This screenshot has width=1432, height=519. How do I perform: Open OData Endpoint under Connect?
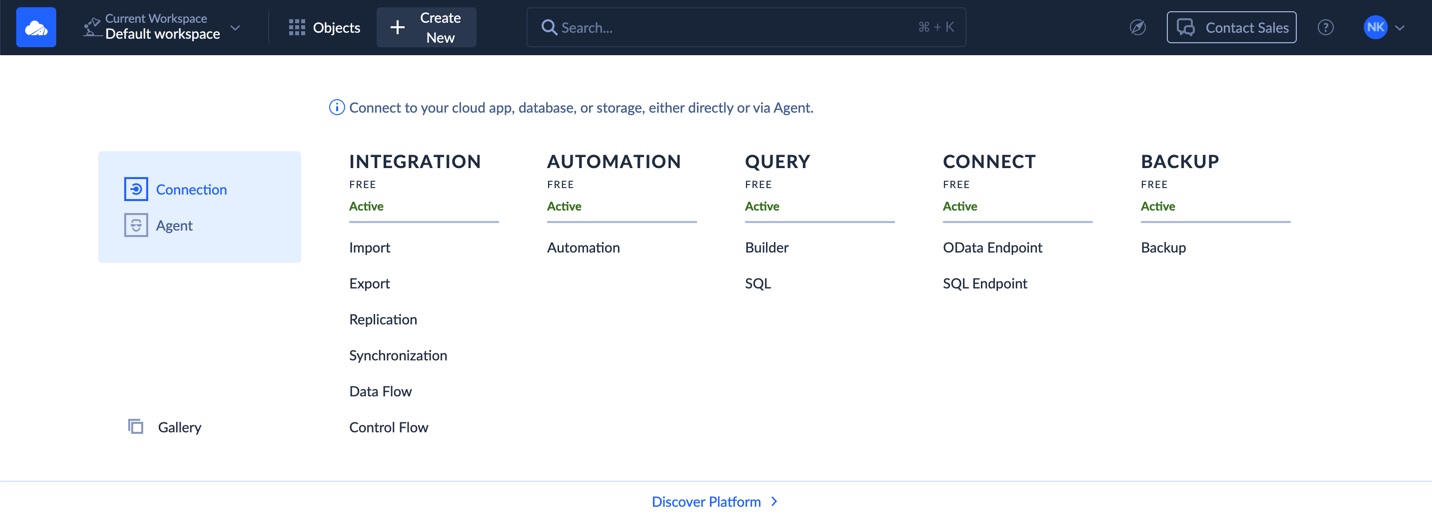992,247
